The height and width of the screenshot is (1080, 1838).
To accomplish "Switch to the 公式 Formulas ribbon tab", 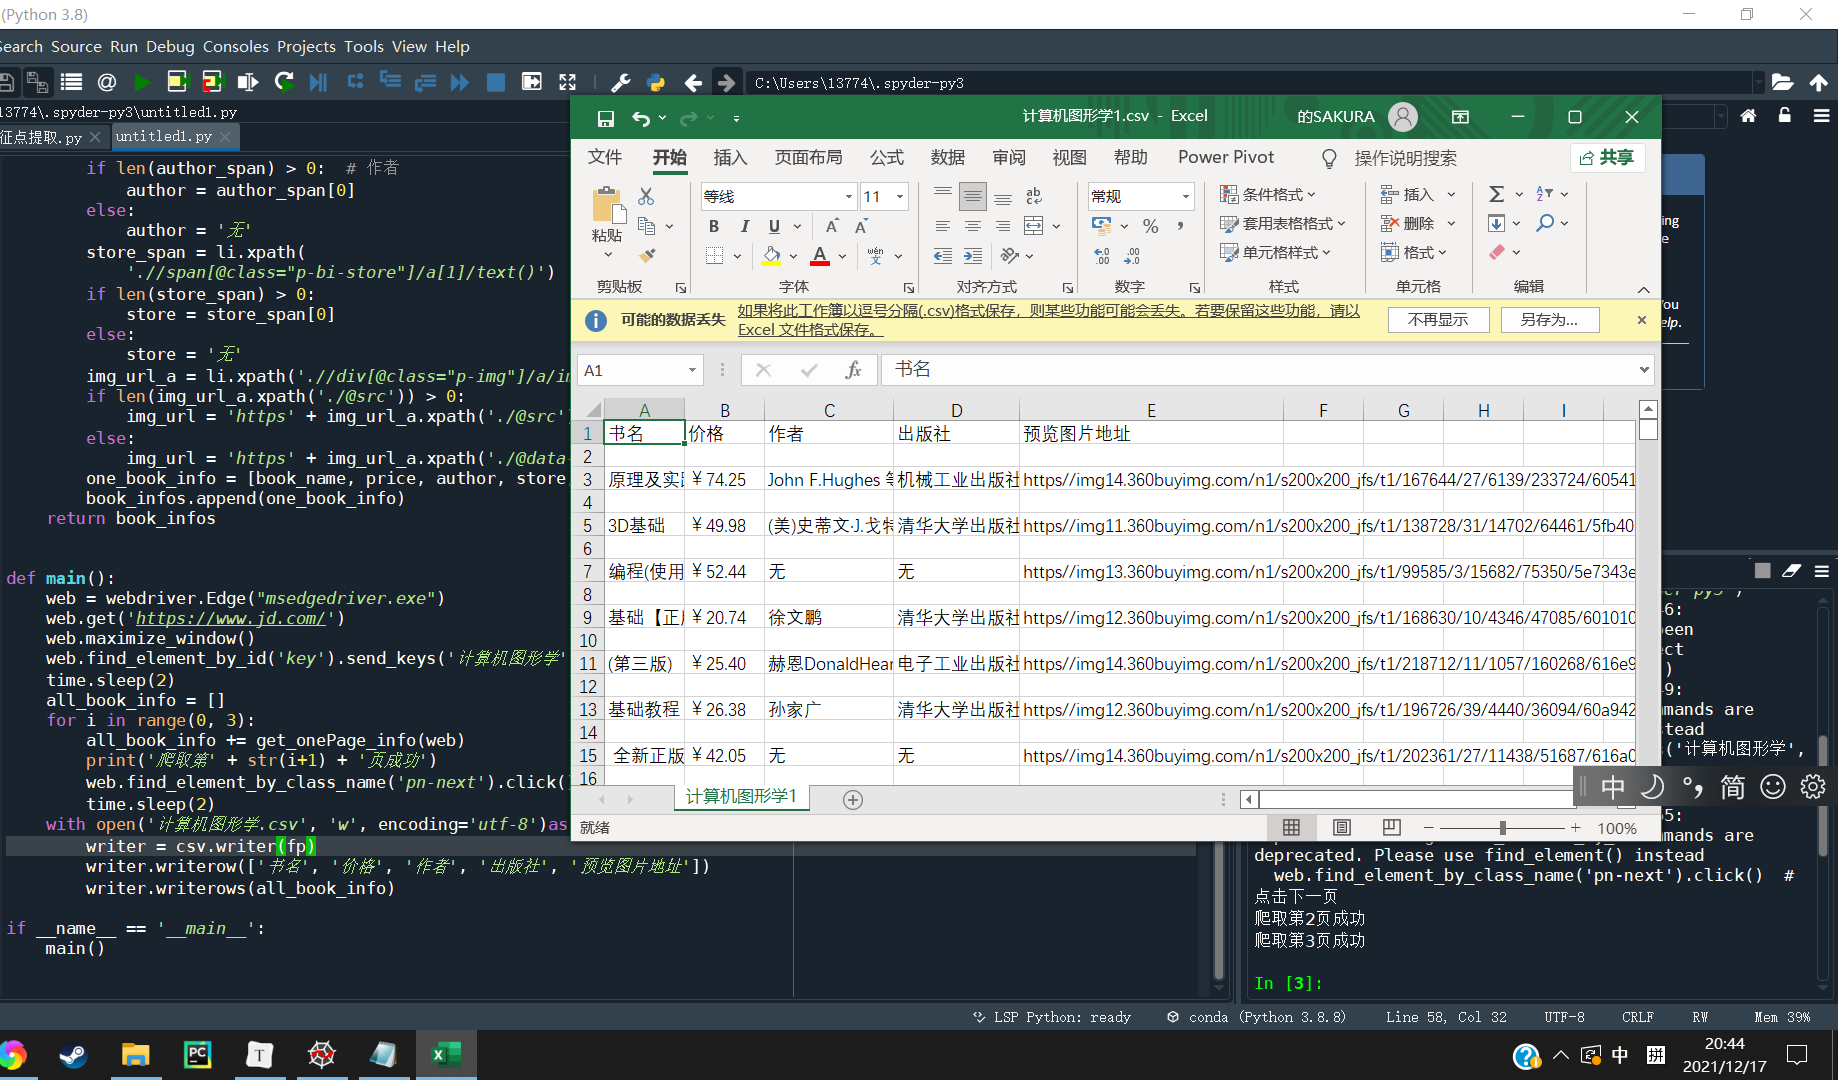I will 887,157.
